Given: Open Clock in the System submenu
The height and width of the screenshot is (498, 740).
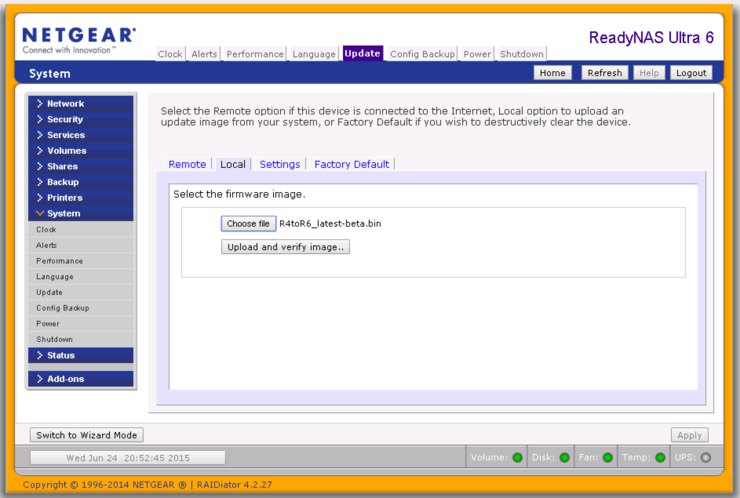Looking at the screenshot, I should click(81, 229).
